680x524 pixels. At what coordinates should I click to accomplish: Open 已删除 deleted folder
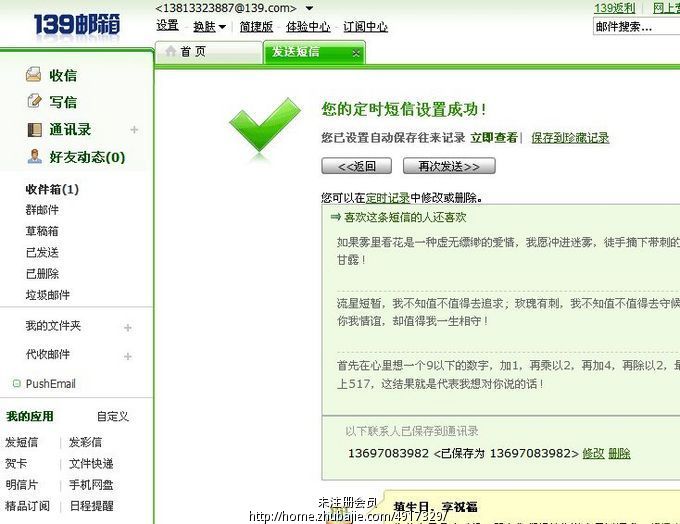coord(42,274)
